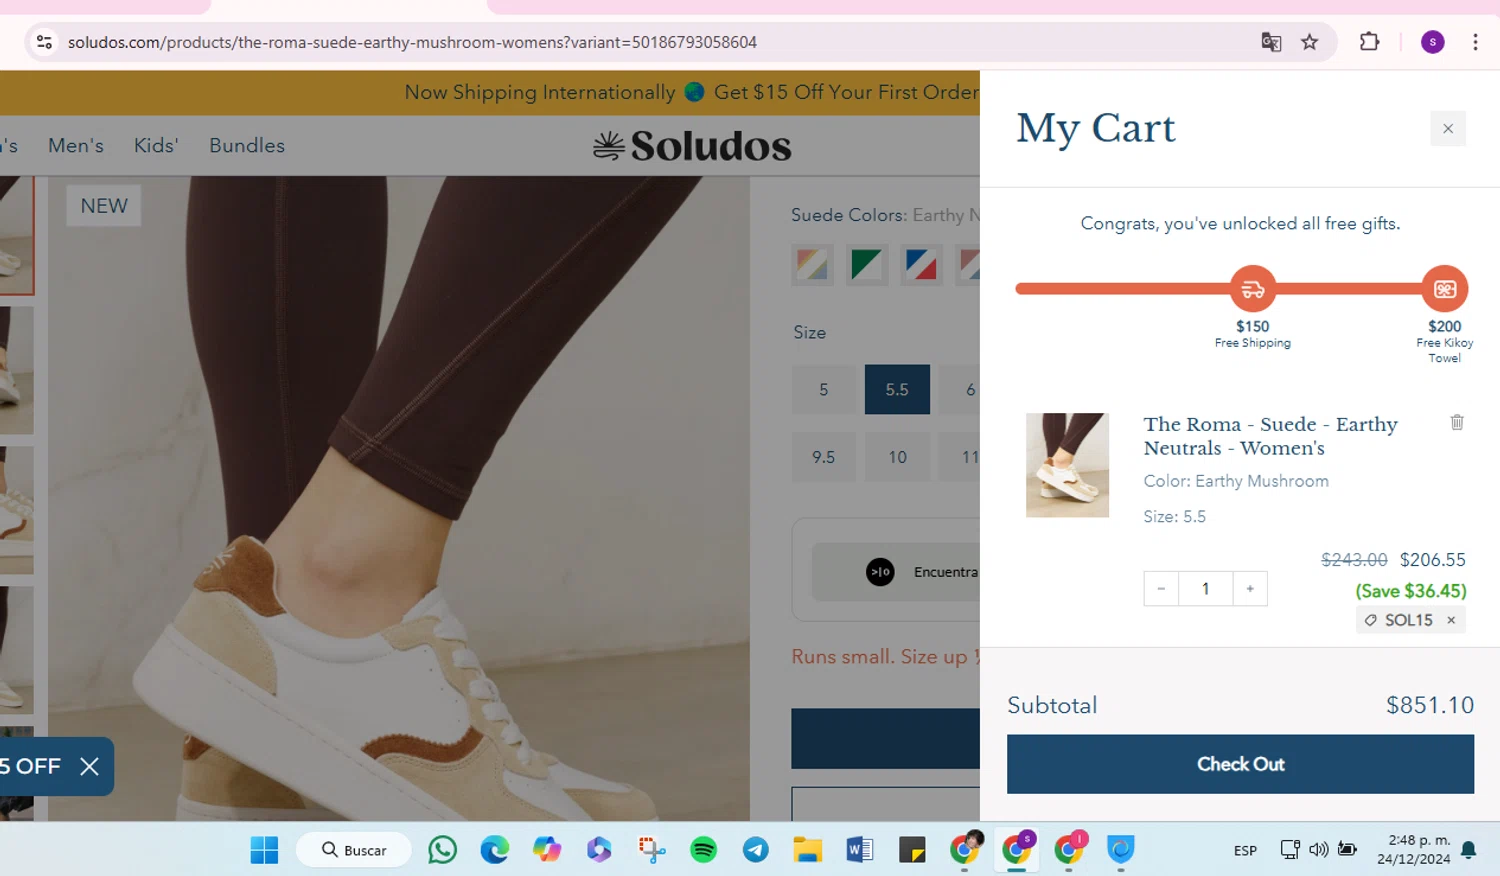Click the cart quantity field showing 1

point(1206,589)
